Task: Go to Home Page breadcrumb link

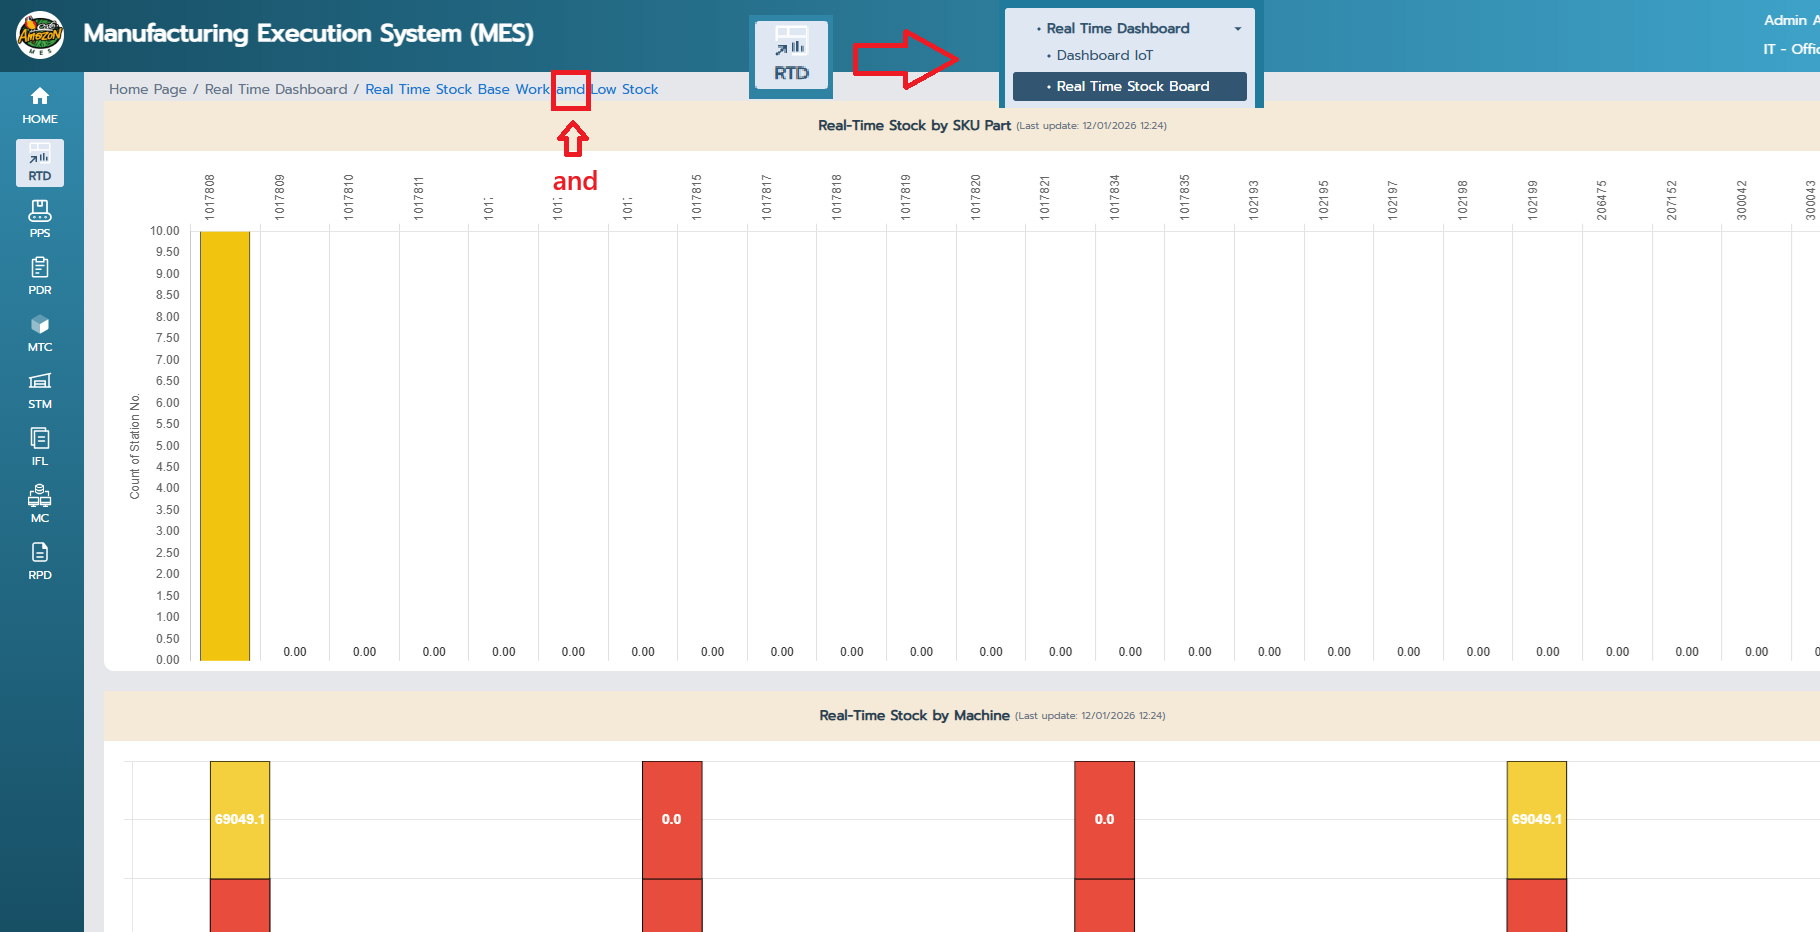Action: 148,90
